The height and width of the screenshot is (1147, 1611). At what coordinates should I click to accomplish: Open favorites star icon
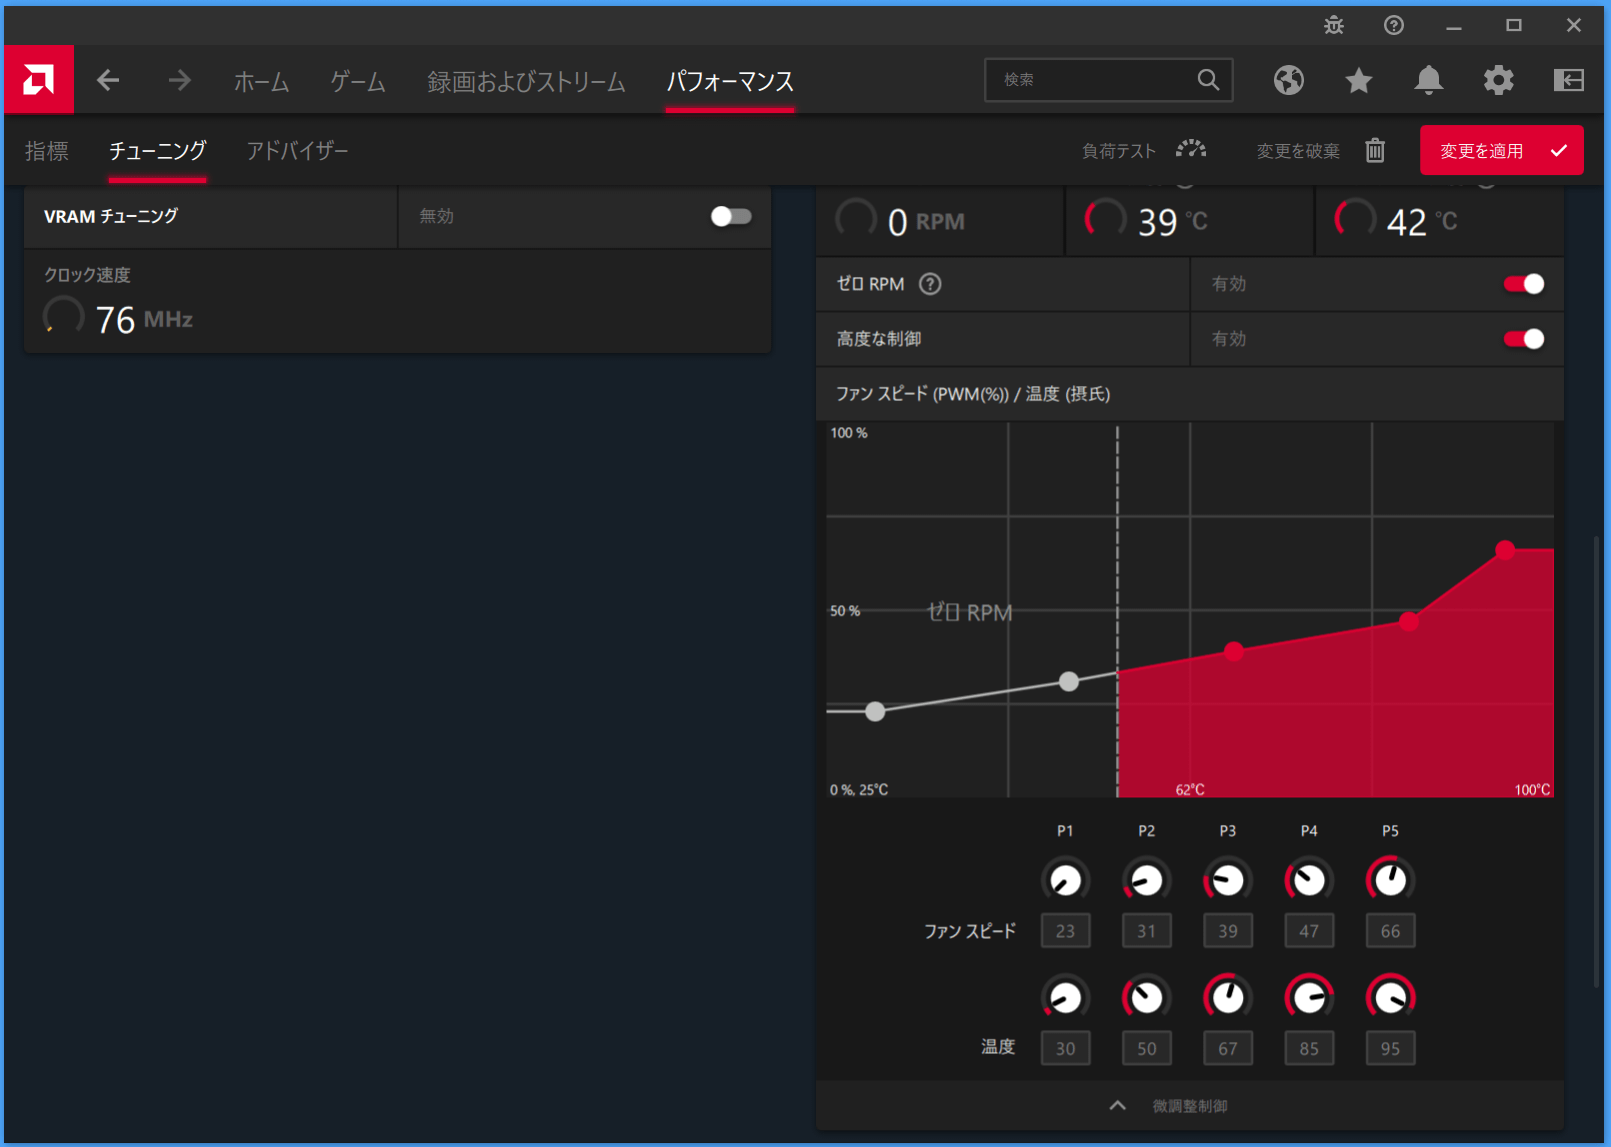coord(1359,80)
